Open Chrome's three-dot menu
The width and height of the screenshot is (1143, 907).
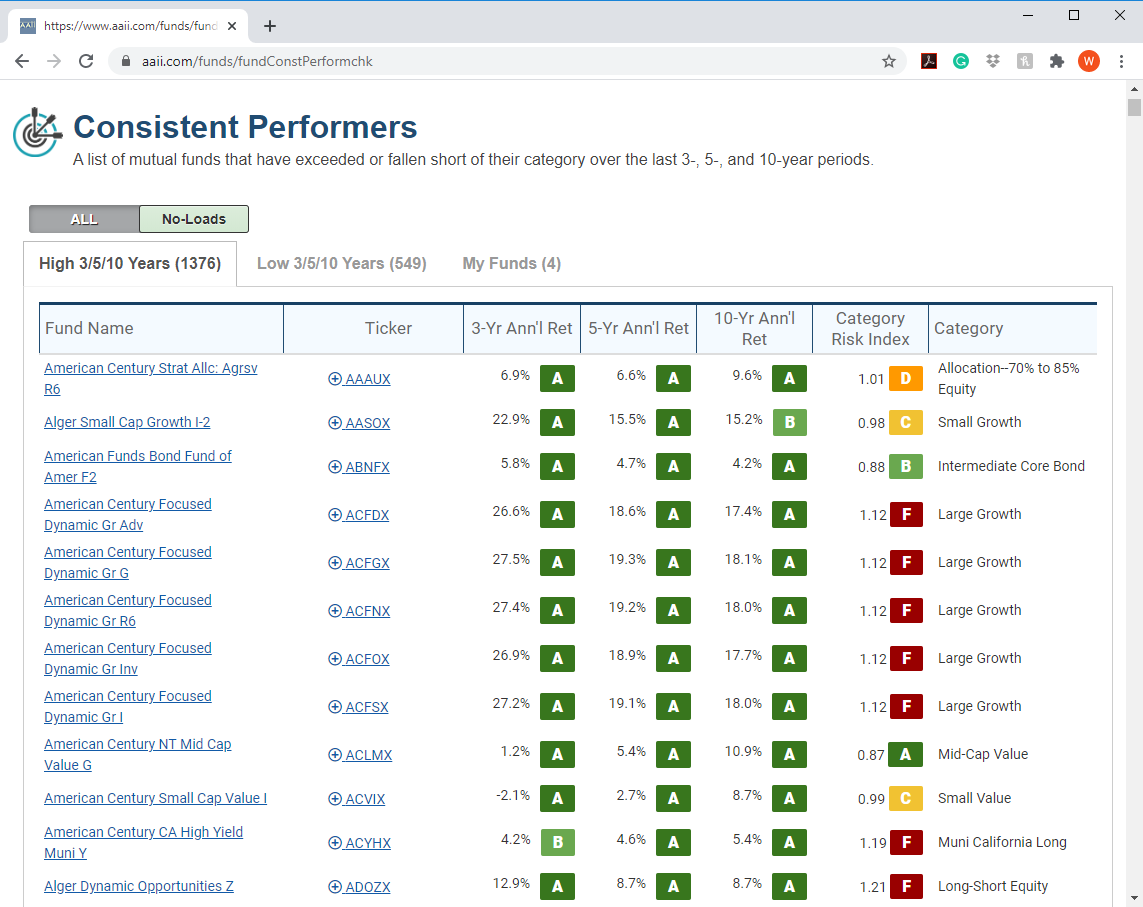[x=1121, y=61]
